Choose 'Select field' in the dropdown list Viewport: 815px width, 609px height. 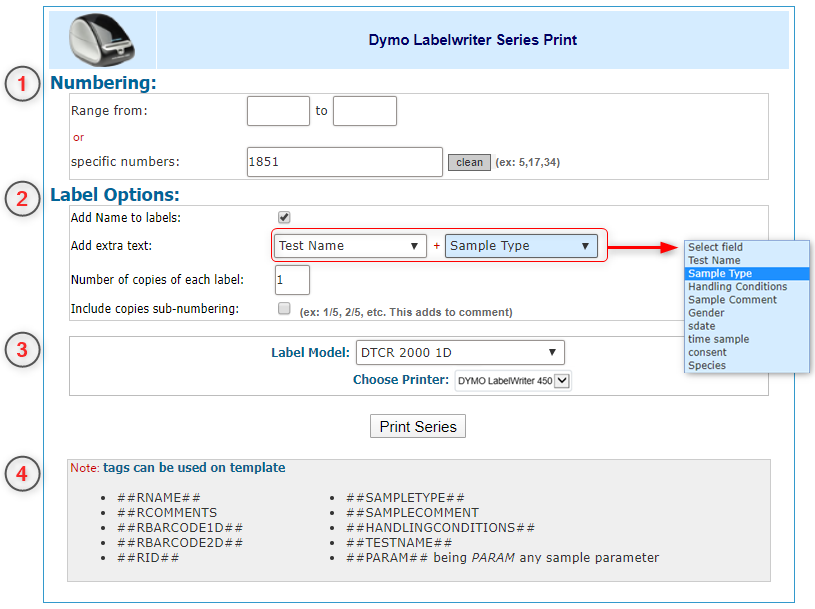[747, 247]
